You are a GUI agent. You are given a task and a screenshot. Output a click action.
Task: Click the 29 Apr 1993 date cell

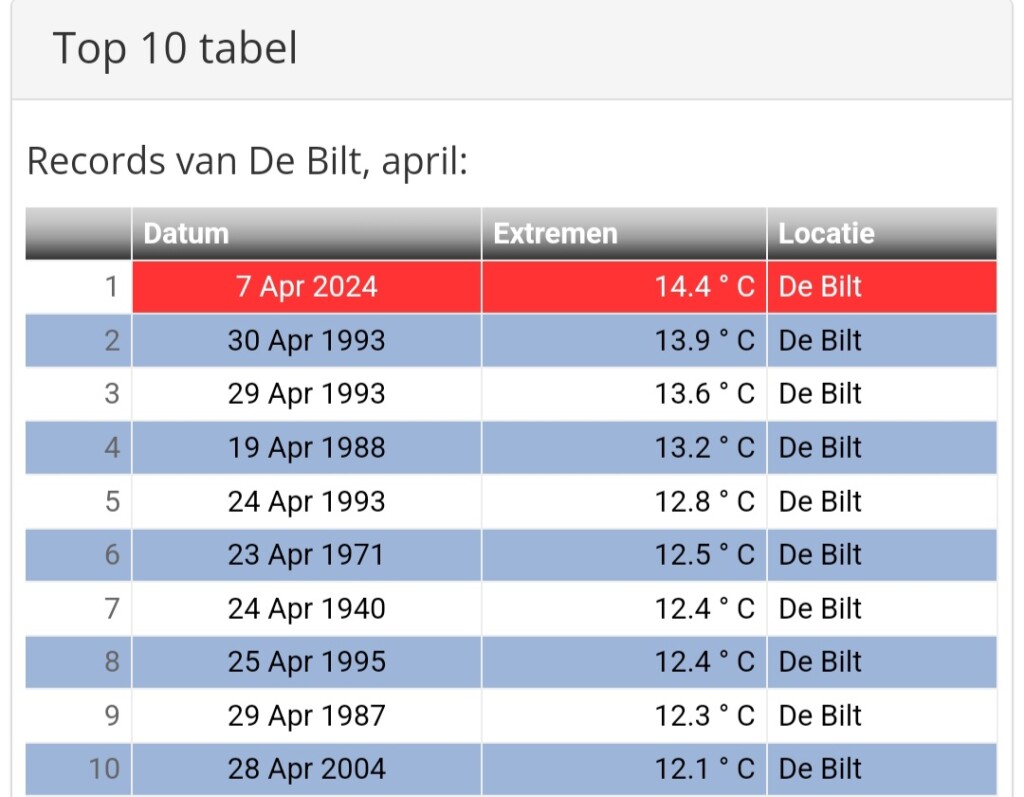point(306,394)
